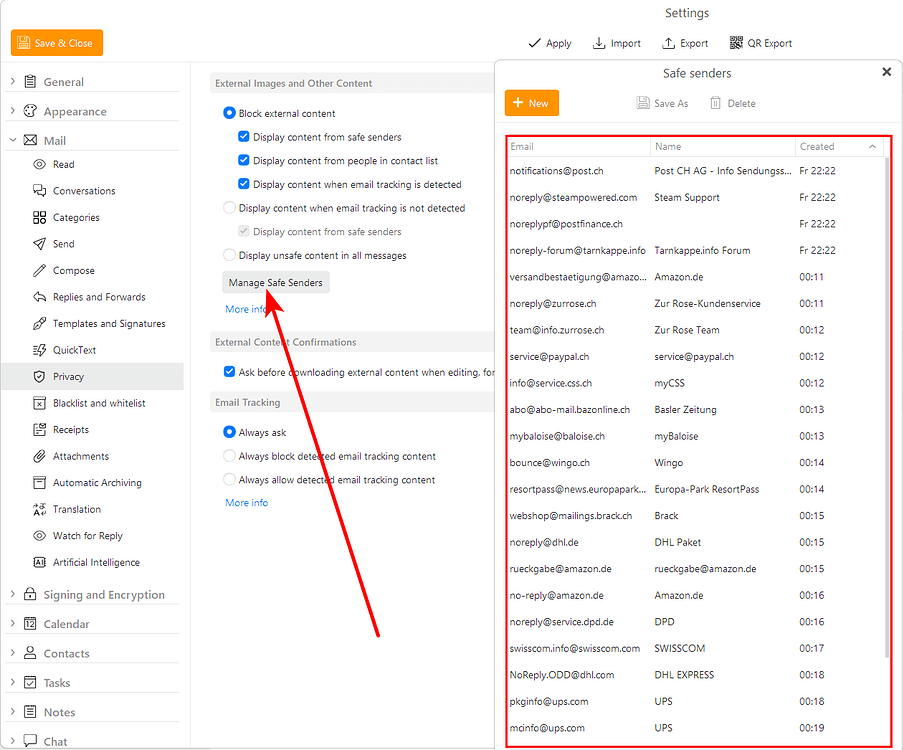The image size is (903, 750).
Task: Open More info link under Email Tracking
Action: tap(246, 502)
